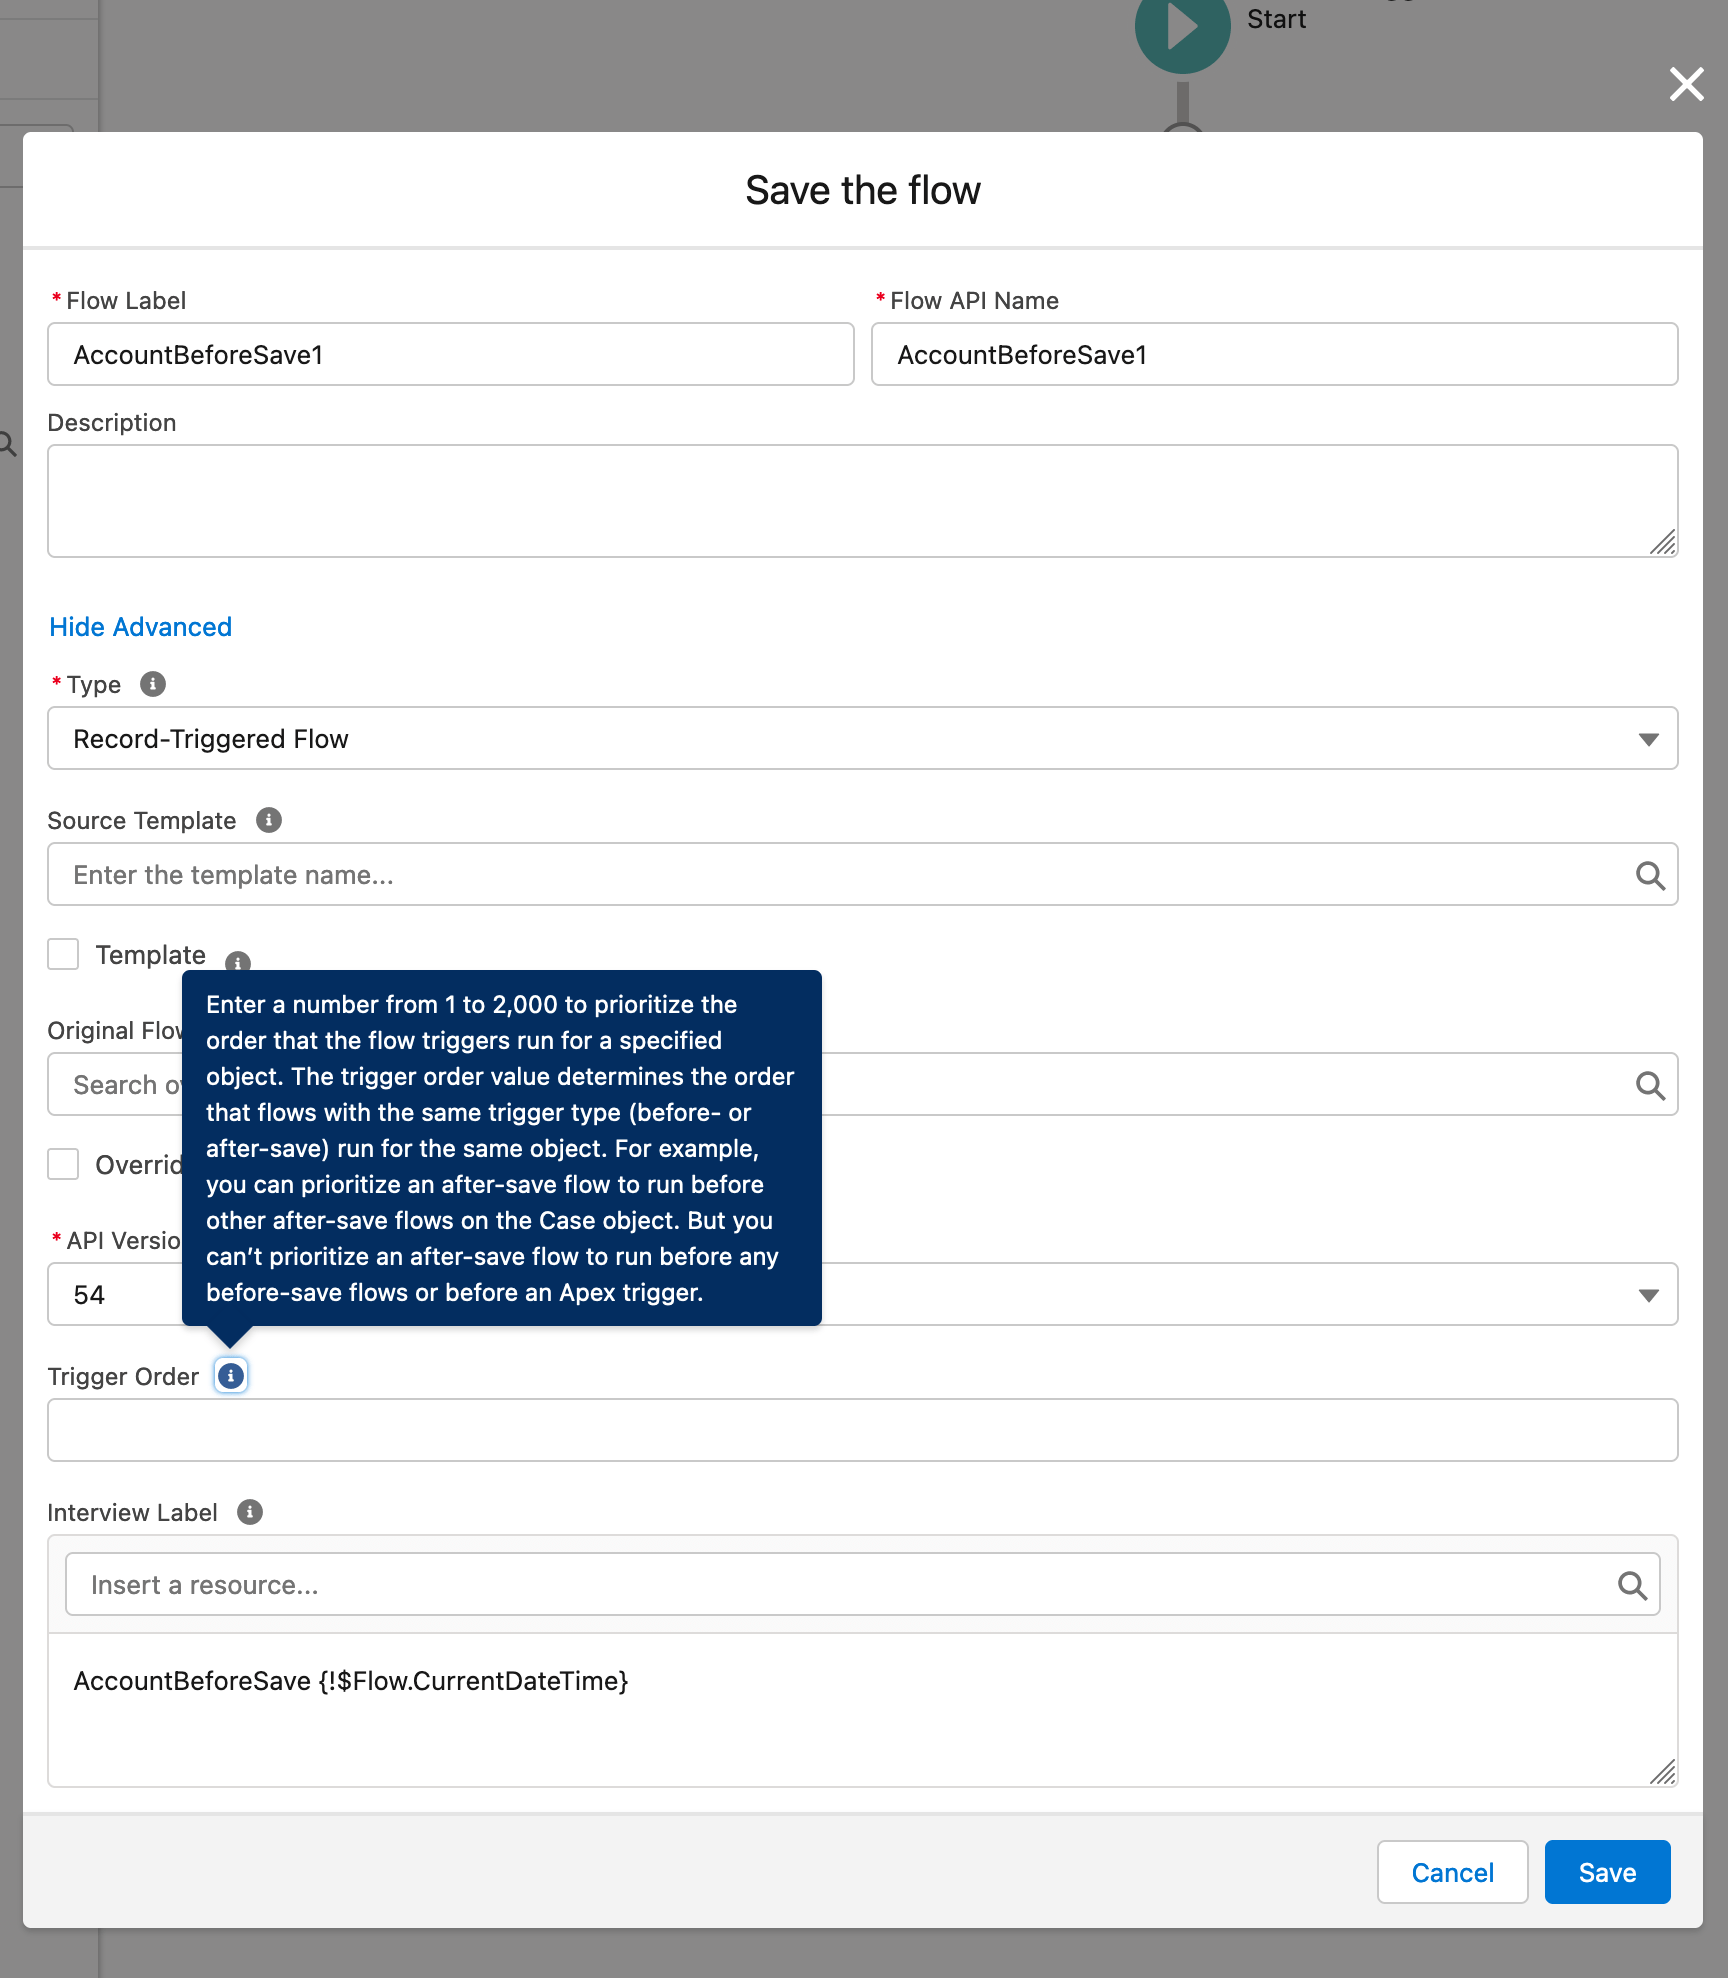The width and height of the screenshot is (1728, 1978).
Task: Enable the Template checkbox
Action: [64, 954]
